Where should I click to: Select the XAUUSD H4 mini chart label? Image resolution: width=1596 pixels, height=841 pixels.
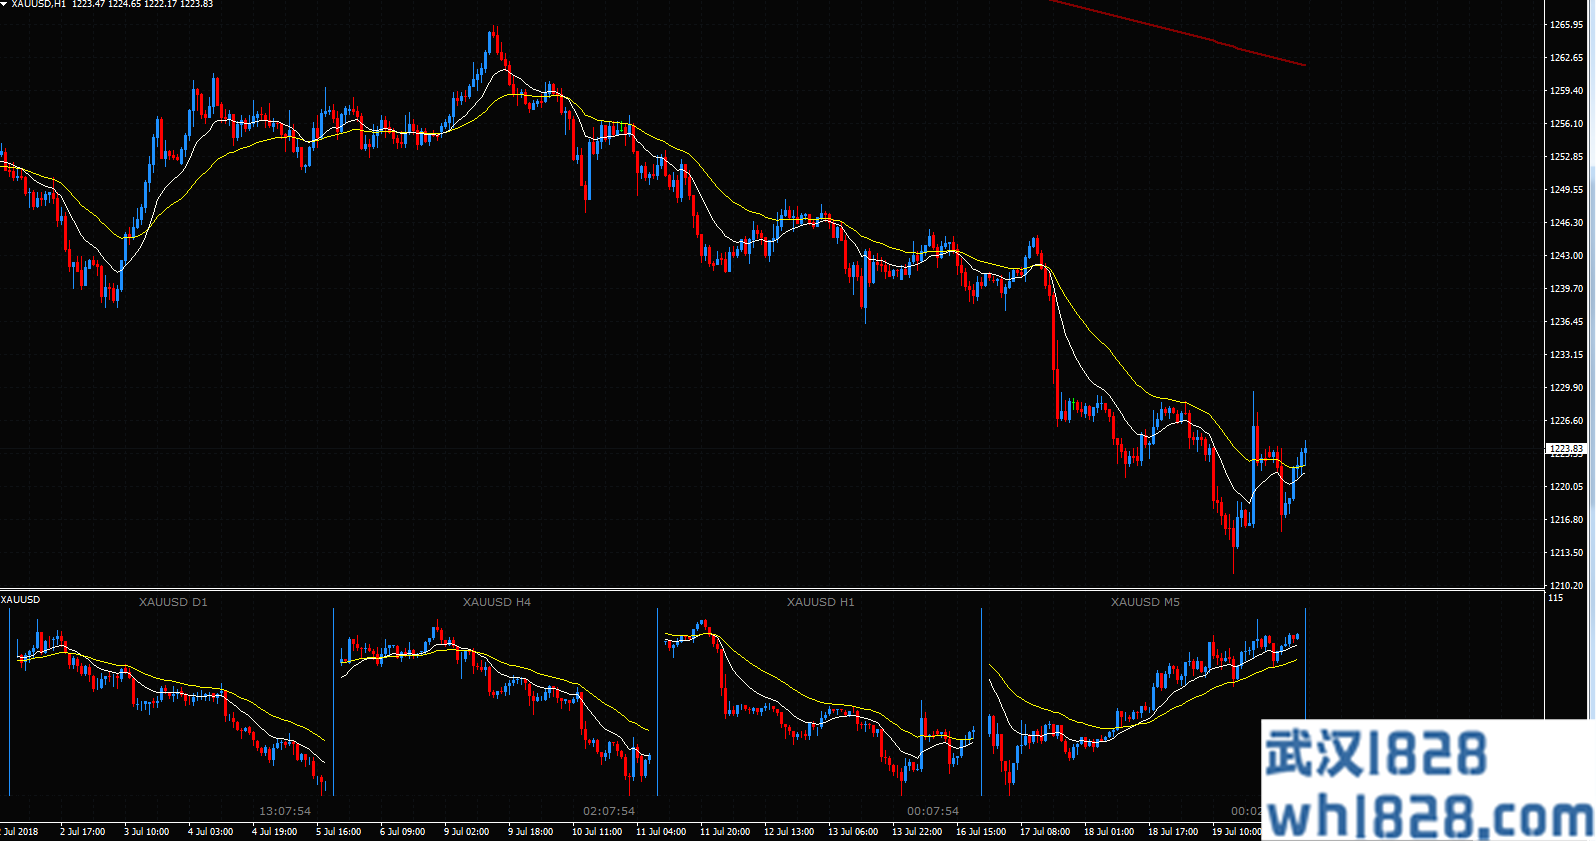[x=497, y=602]
